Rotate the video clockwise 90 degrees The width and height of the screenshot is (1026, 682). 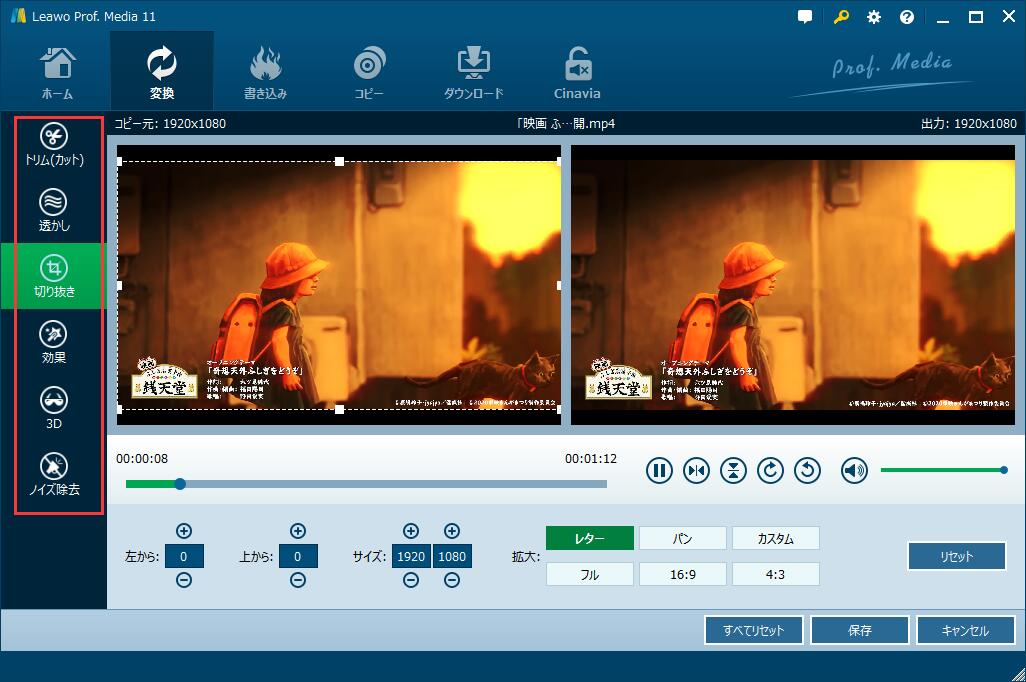[770, 470]
